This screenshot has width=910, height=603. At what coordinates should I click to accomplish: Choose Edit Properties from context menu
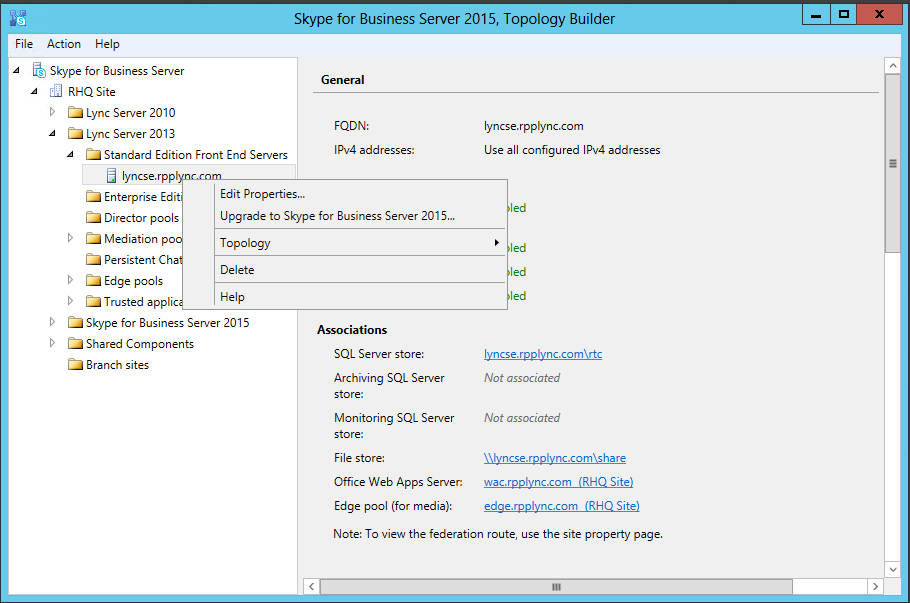[345, 194]
